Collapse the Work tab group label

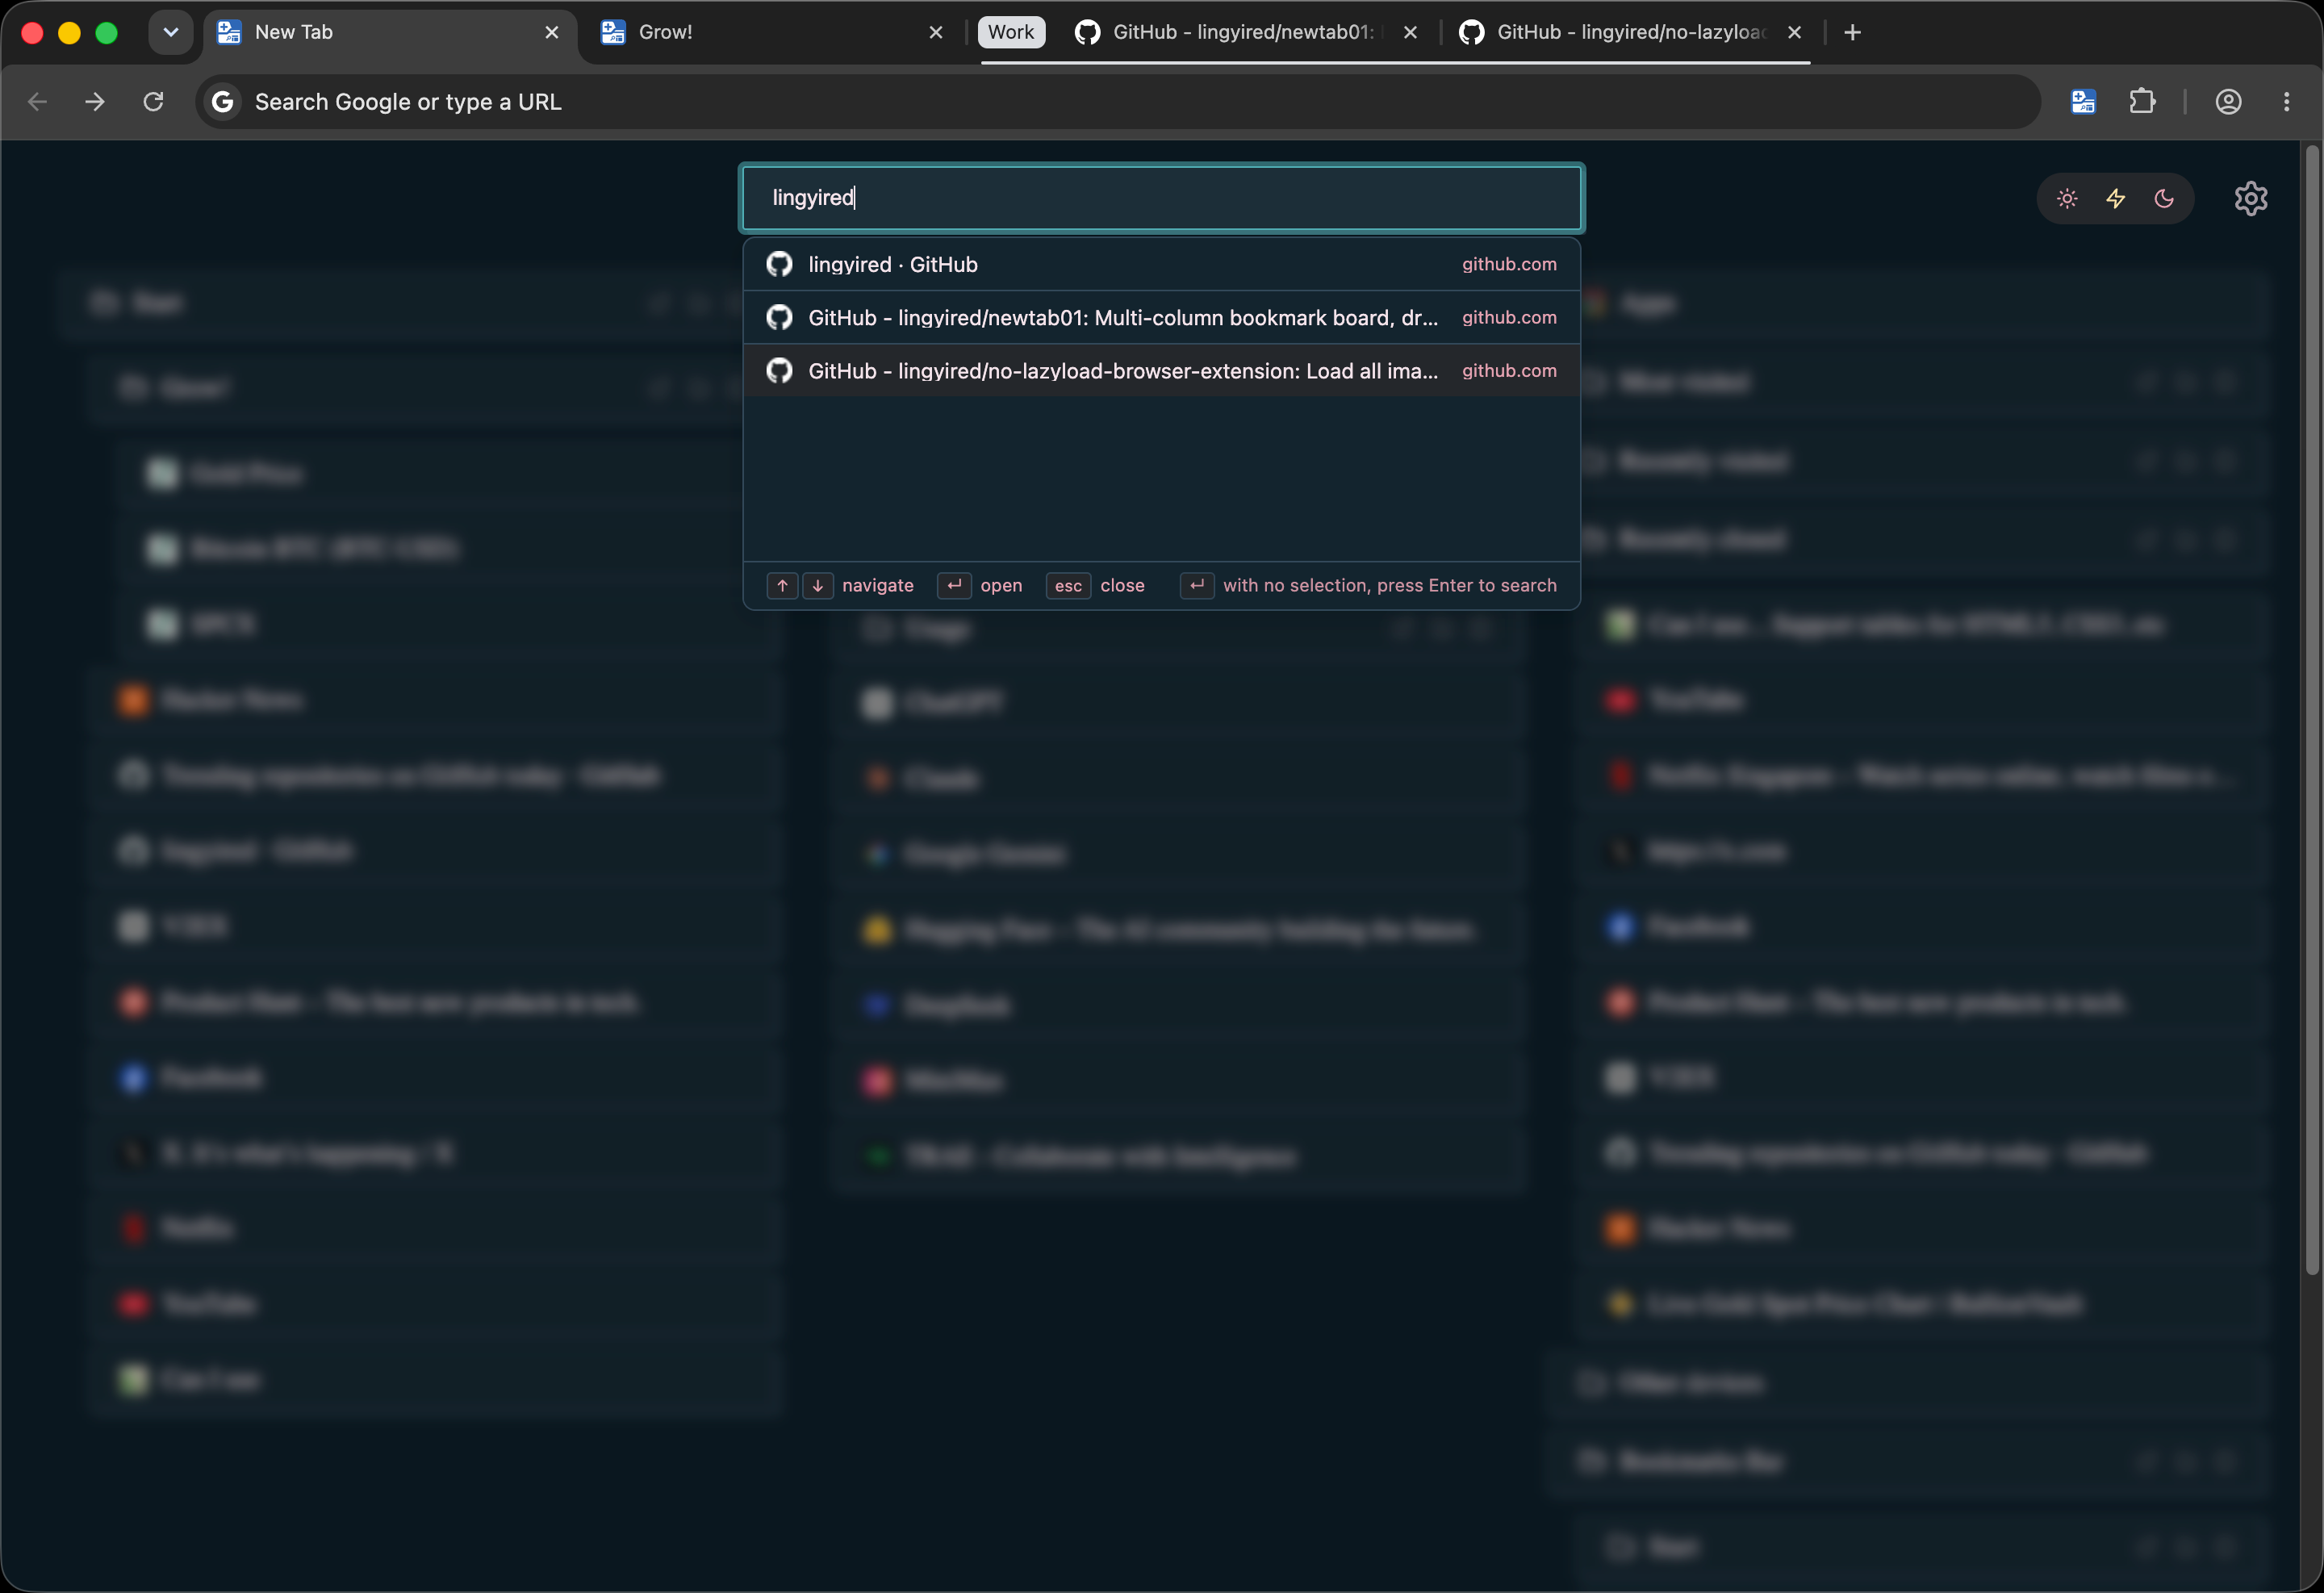point(1011,32)
